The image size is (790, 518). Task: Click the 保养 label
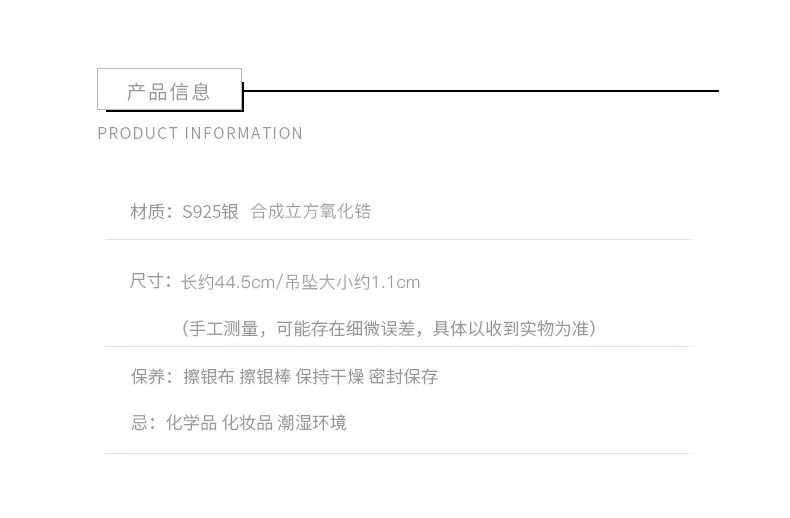click(x=148, y=377)
